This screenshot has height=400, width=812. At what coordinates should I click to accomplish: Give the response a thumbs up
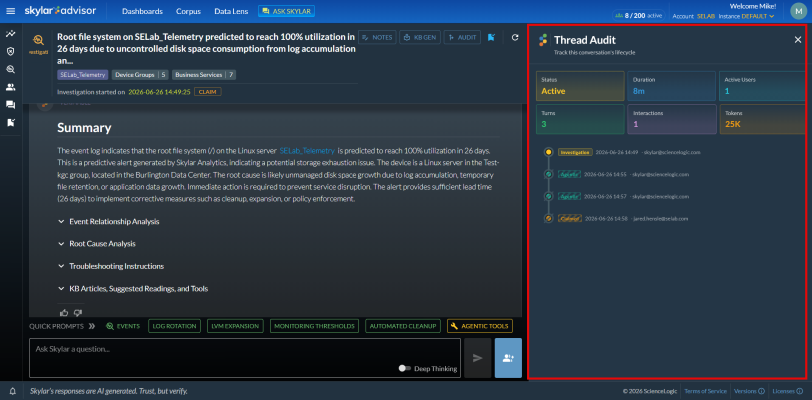pos(64,312)
